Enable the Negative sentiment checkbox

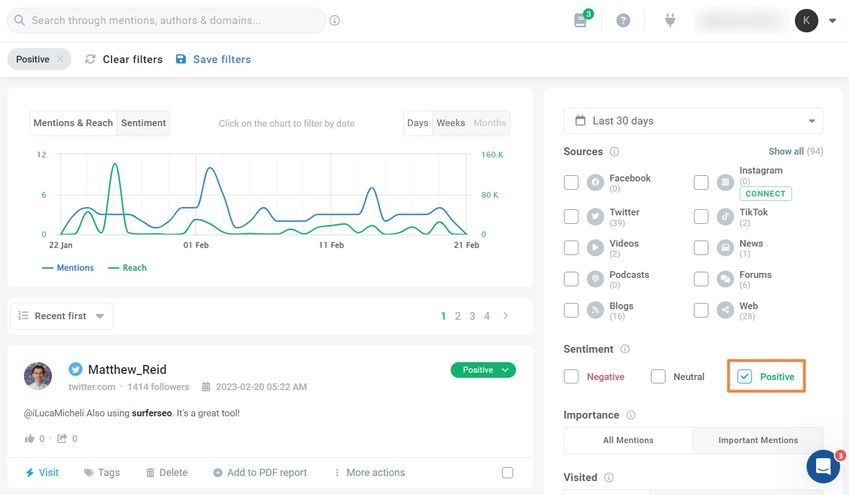[x=571, y=376]
